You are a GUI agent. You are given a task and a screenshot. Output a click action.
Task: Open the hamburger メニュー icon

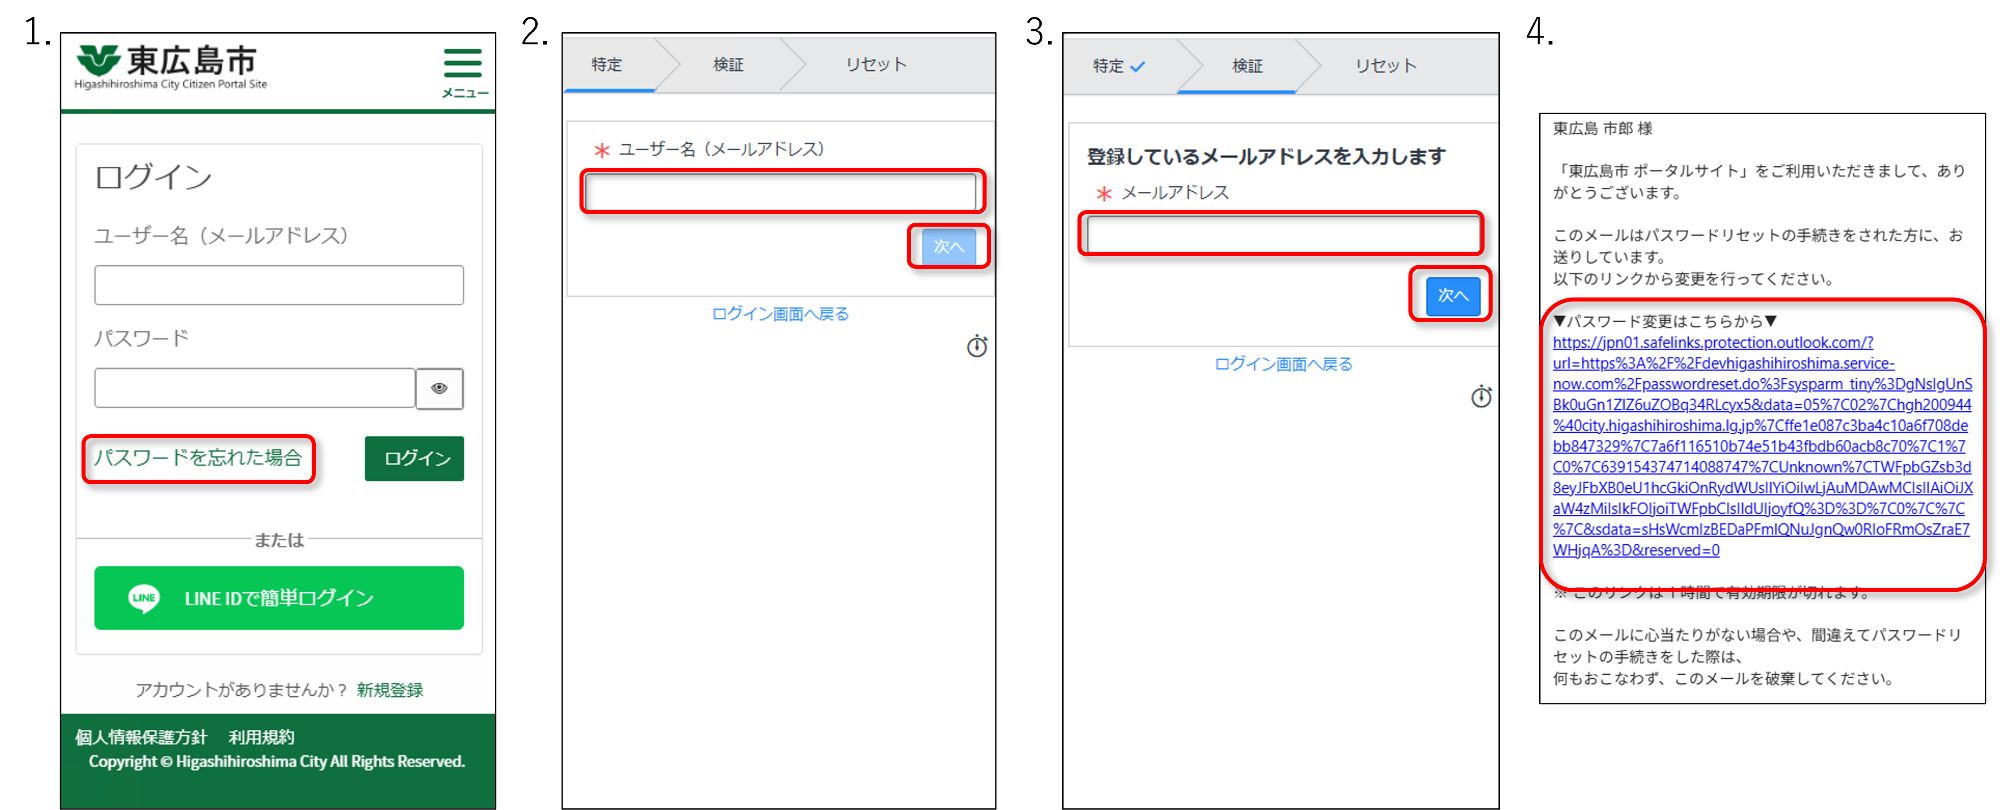click(464, 71)
